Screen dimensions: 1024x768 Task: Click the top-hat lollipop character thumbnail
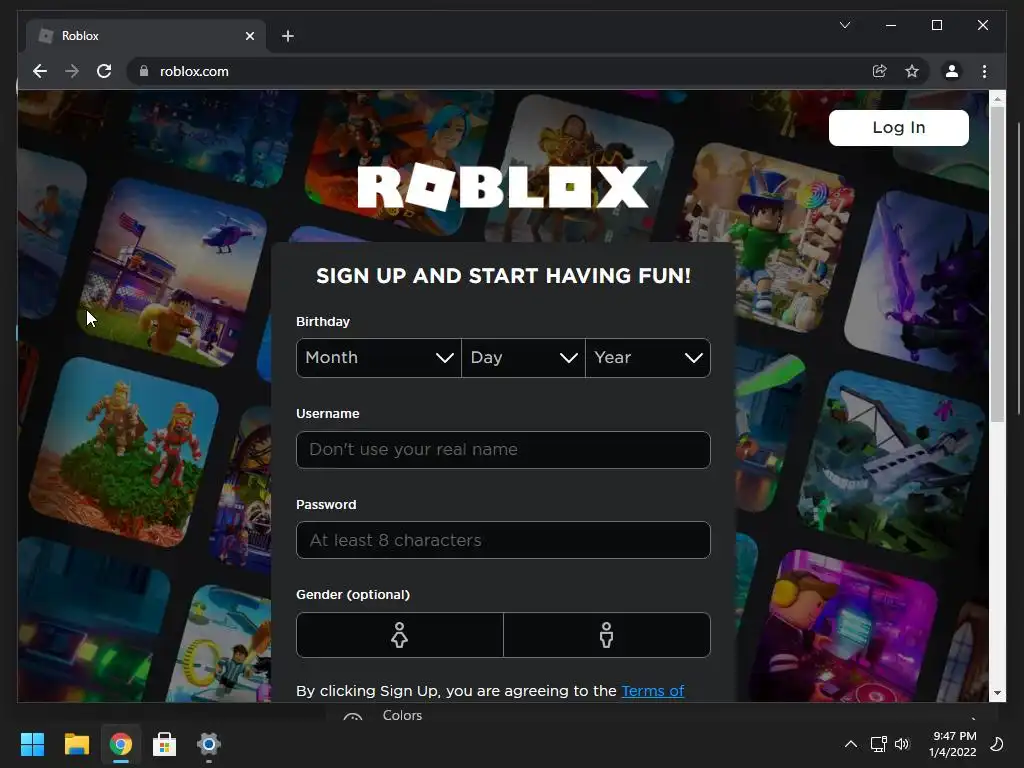(764, 238)
